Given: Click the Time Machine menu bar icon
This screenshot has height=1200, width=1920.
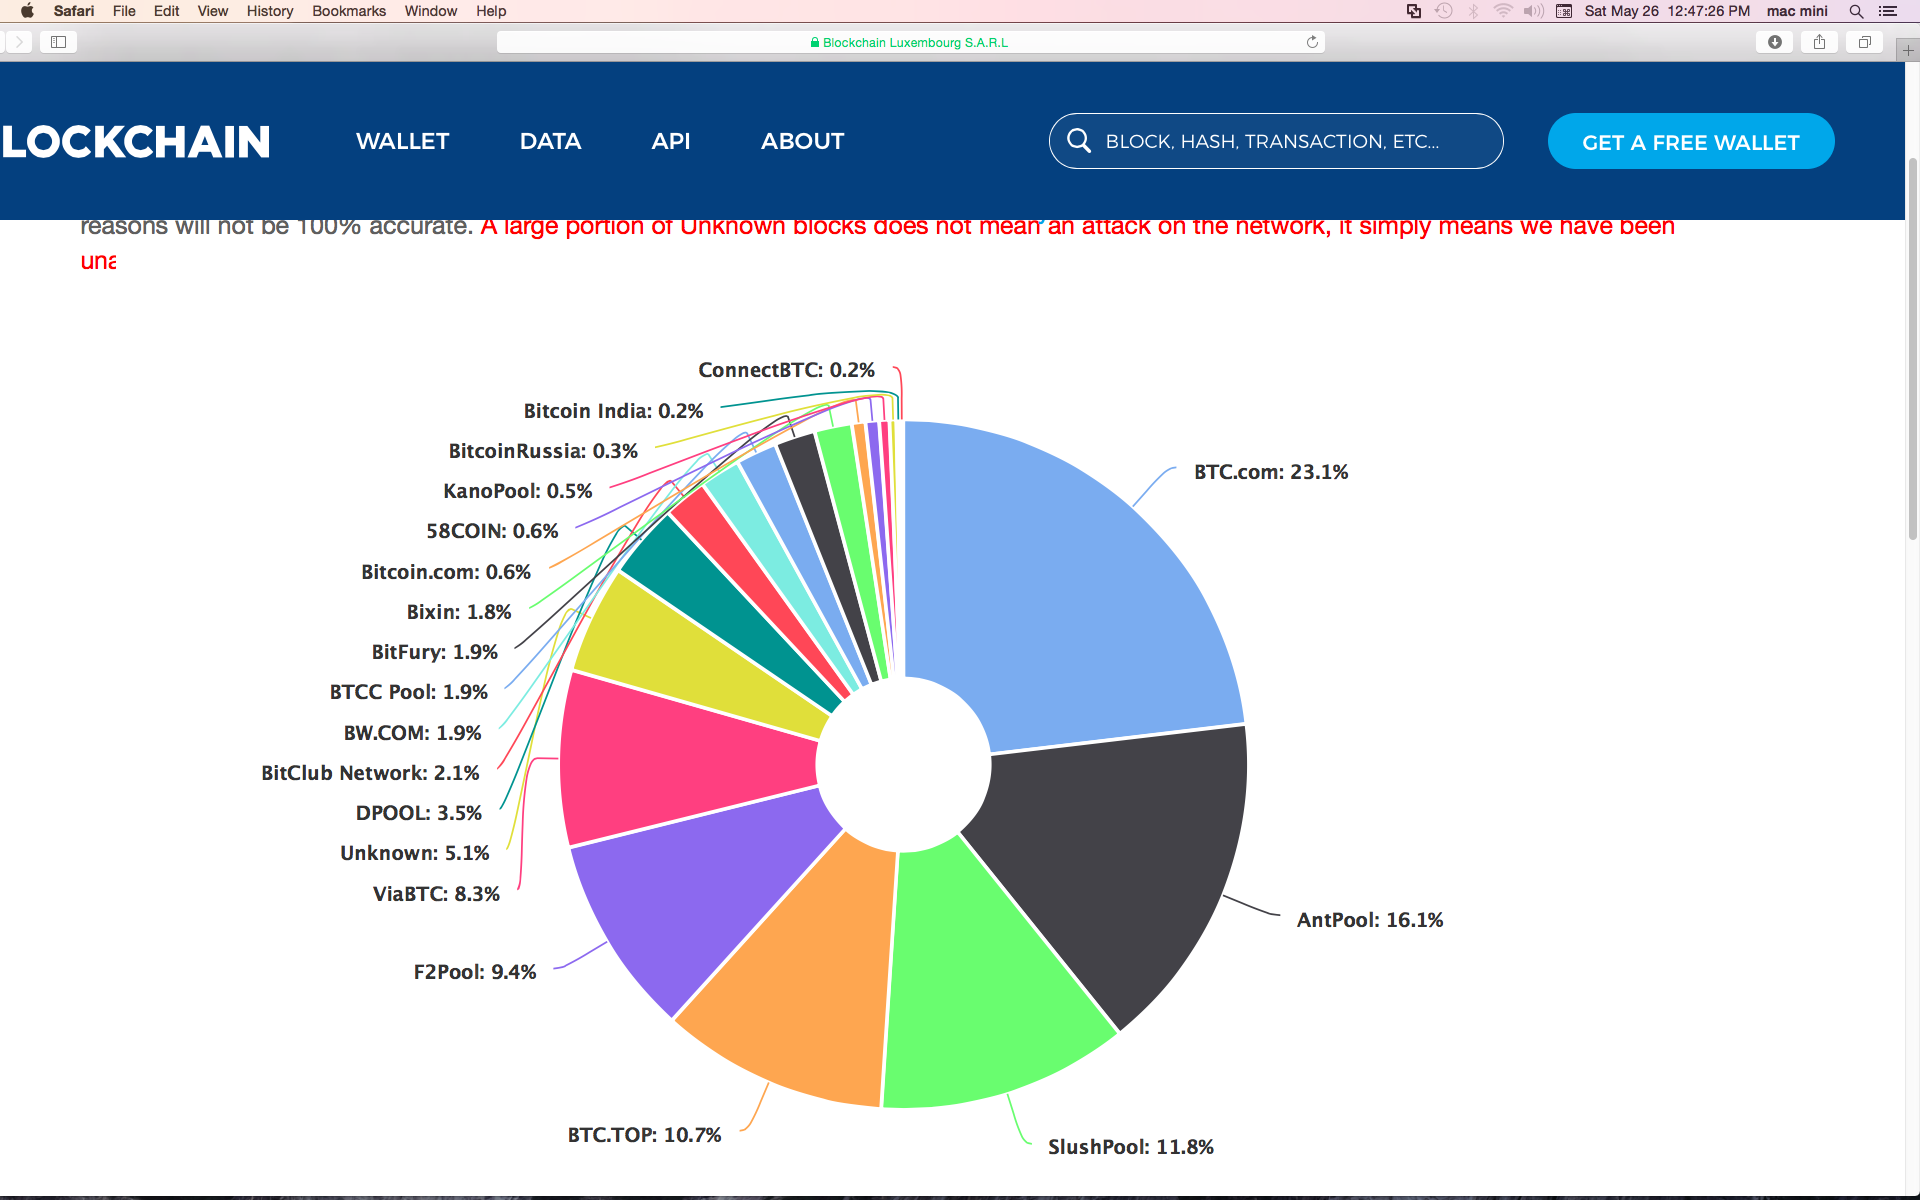Looking at the screenshot, I should (x=1443, y=11).
